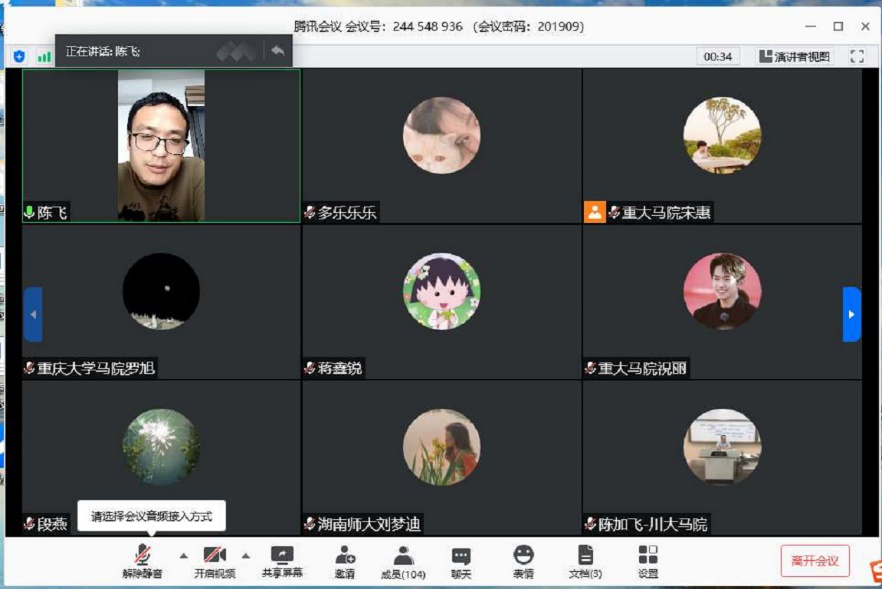Unmute microphone with 解除静音 button
The image size is (882, 589).
coord(142,561)
